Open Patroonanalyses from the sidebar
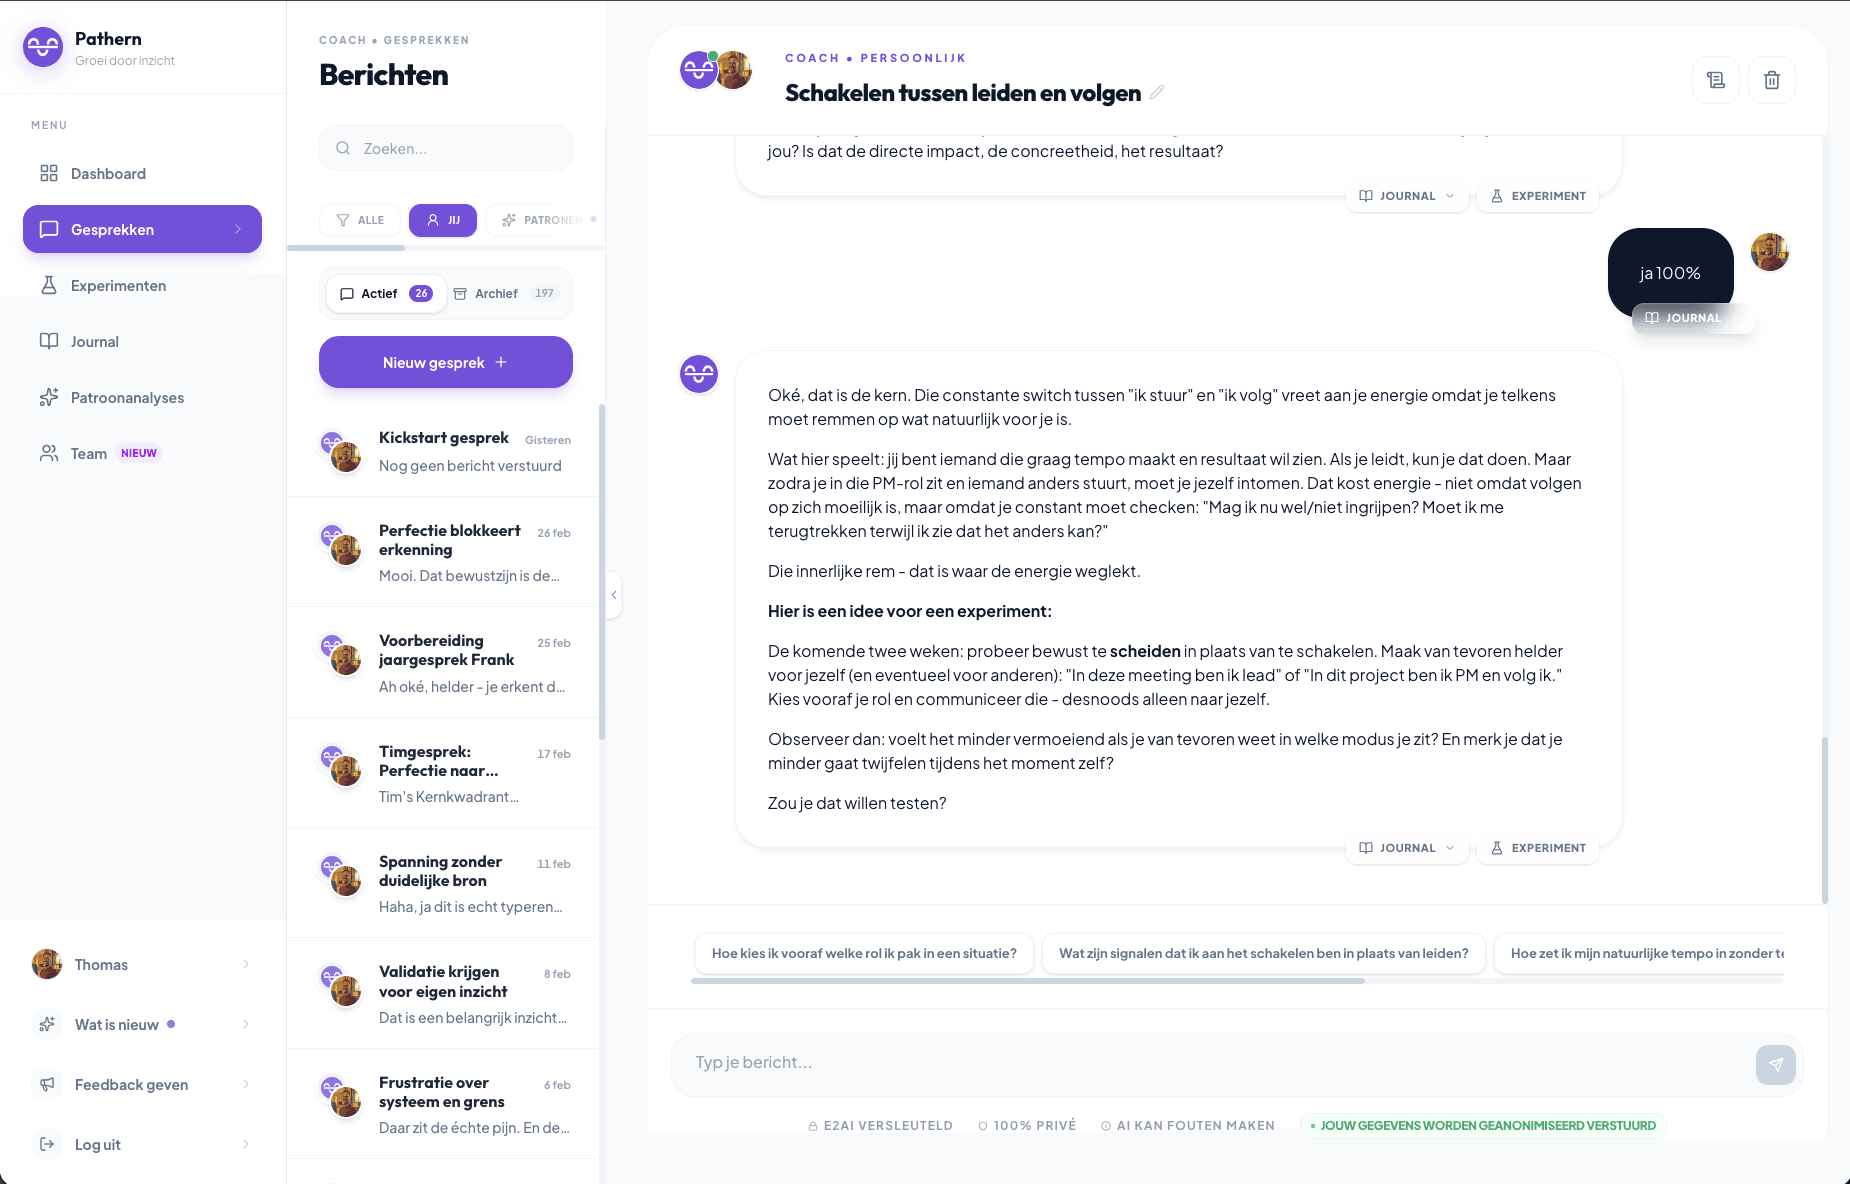This screenshot has width=1850, height=1184. tap(127, 397)
